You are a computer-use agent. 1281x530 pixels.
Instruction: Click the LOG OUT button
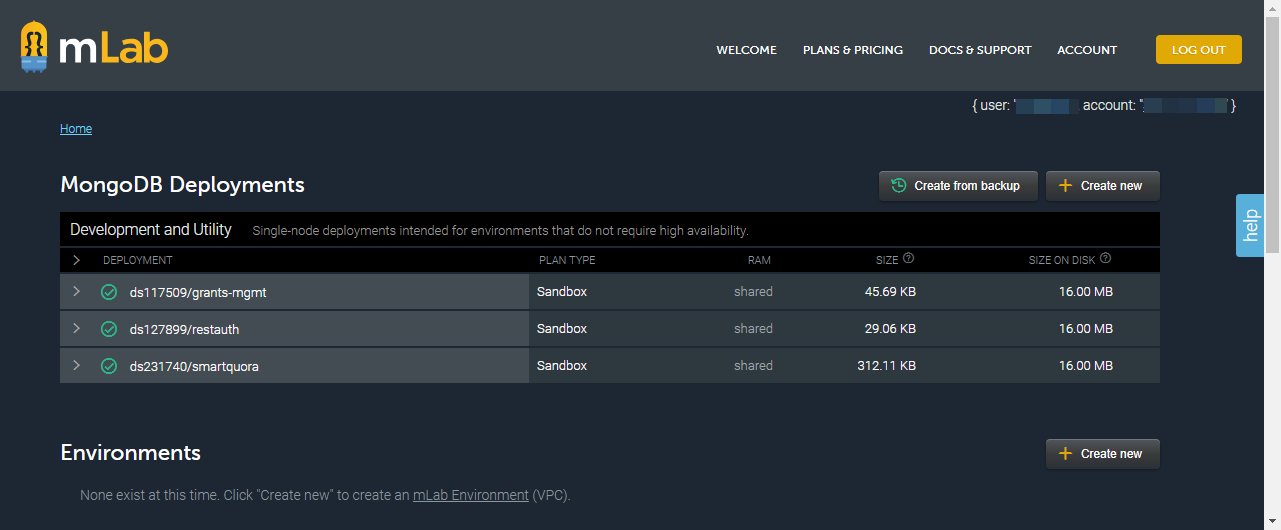click(x=1199, y=50)
